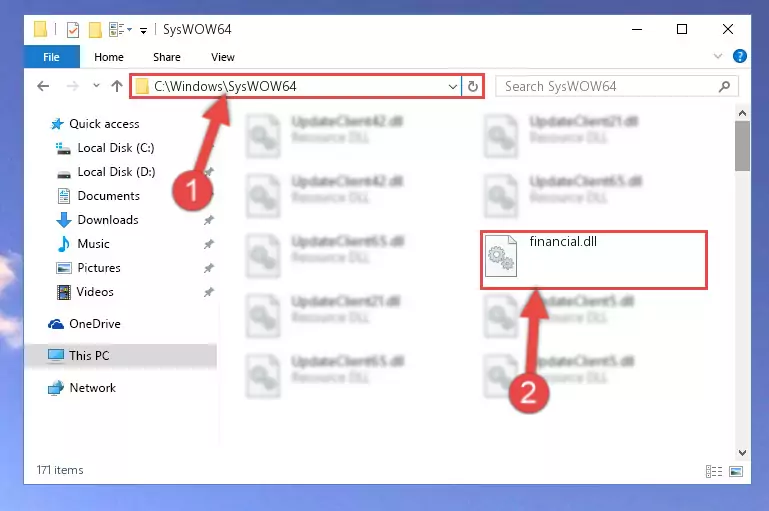Click the scrollbar down arrow
Viewport: 769px width, 511px height.
point(742,453)
